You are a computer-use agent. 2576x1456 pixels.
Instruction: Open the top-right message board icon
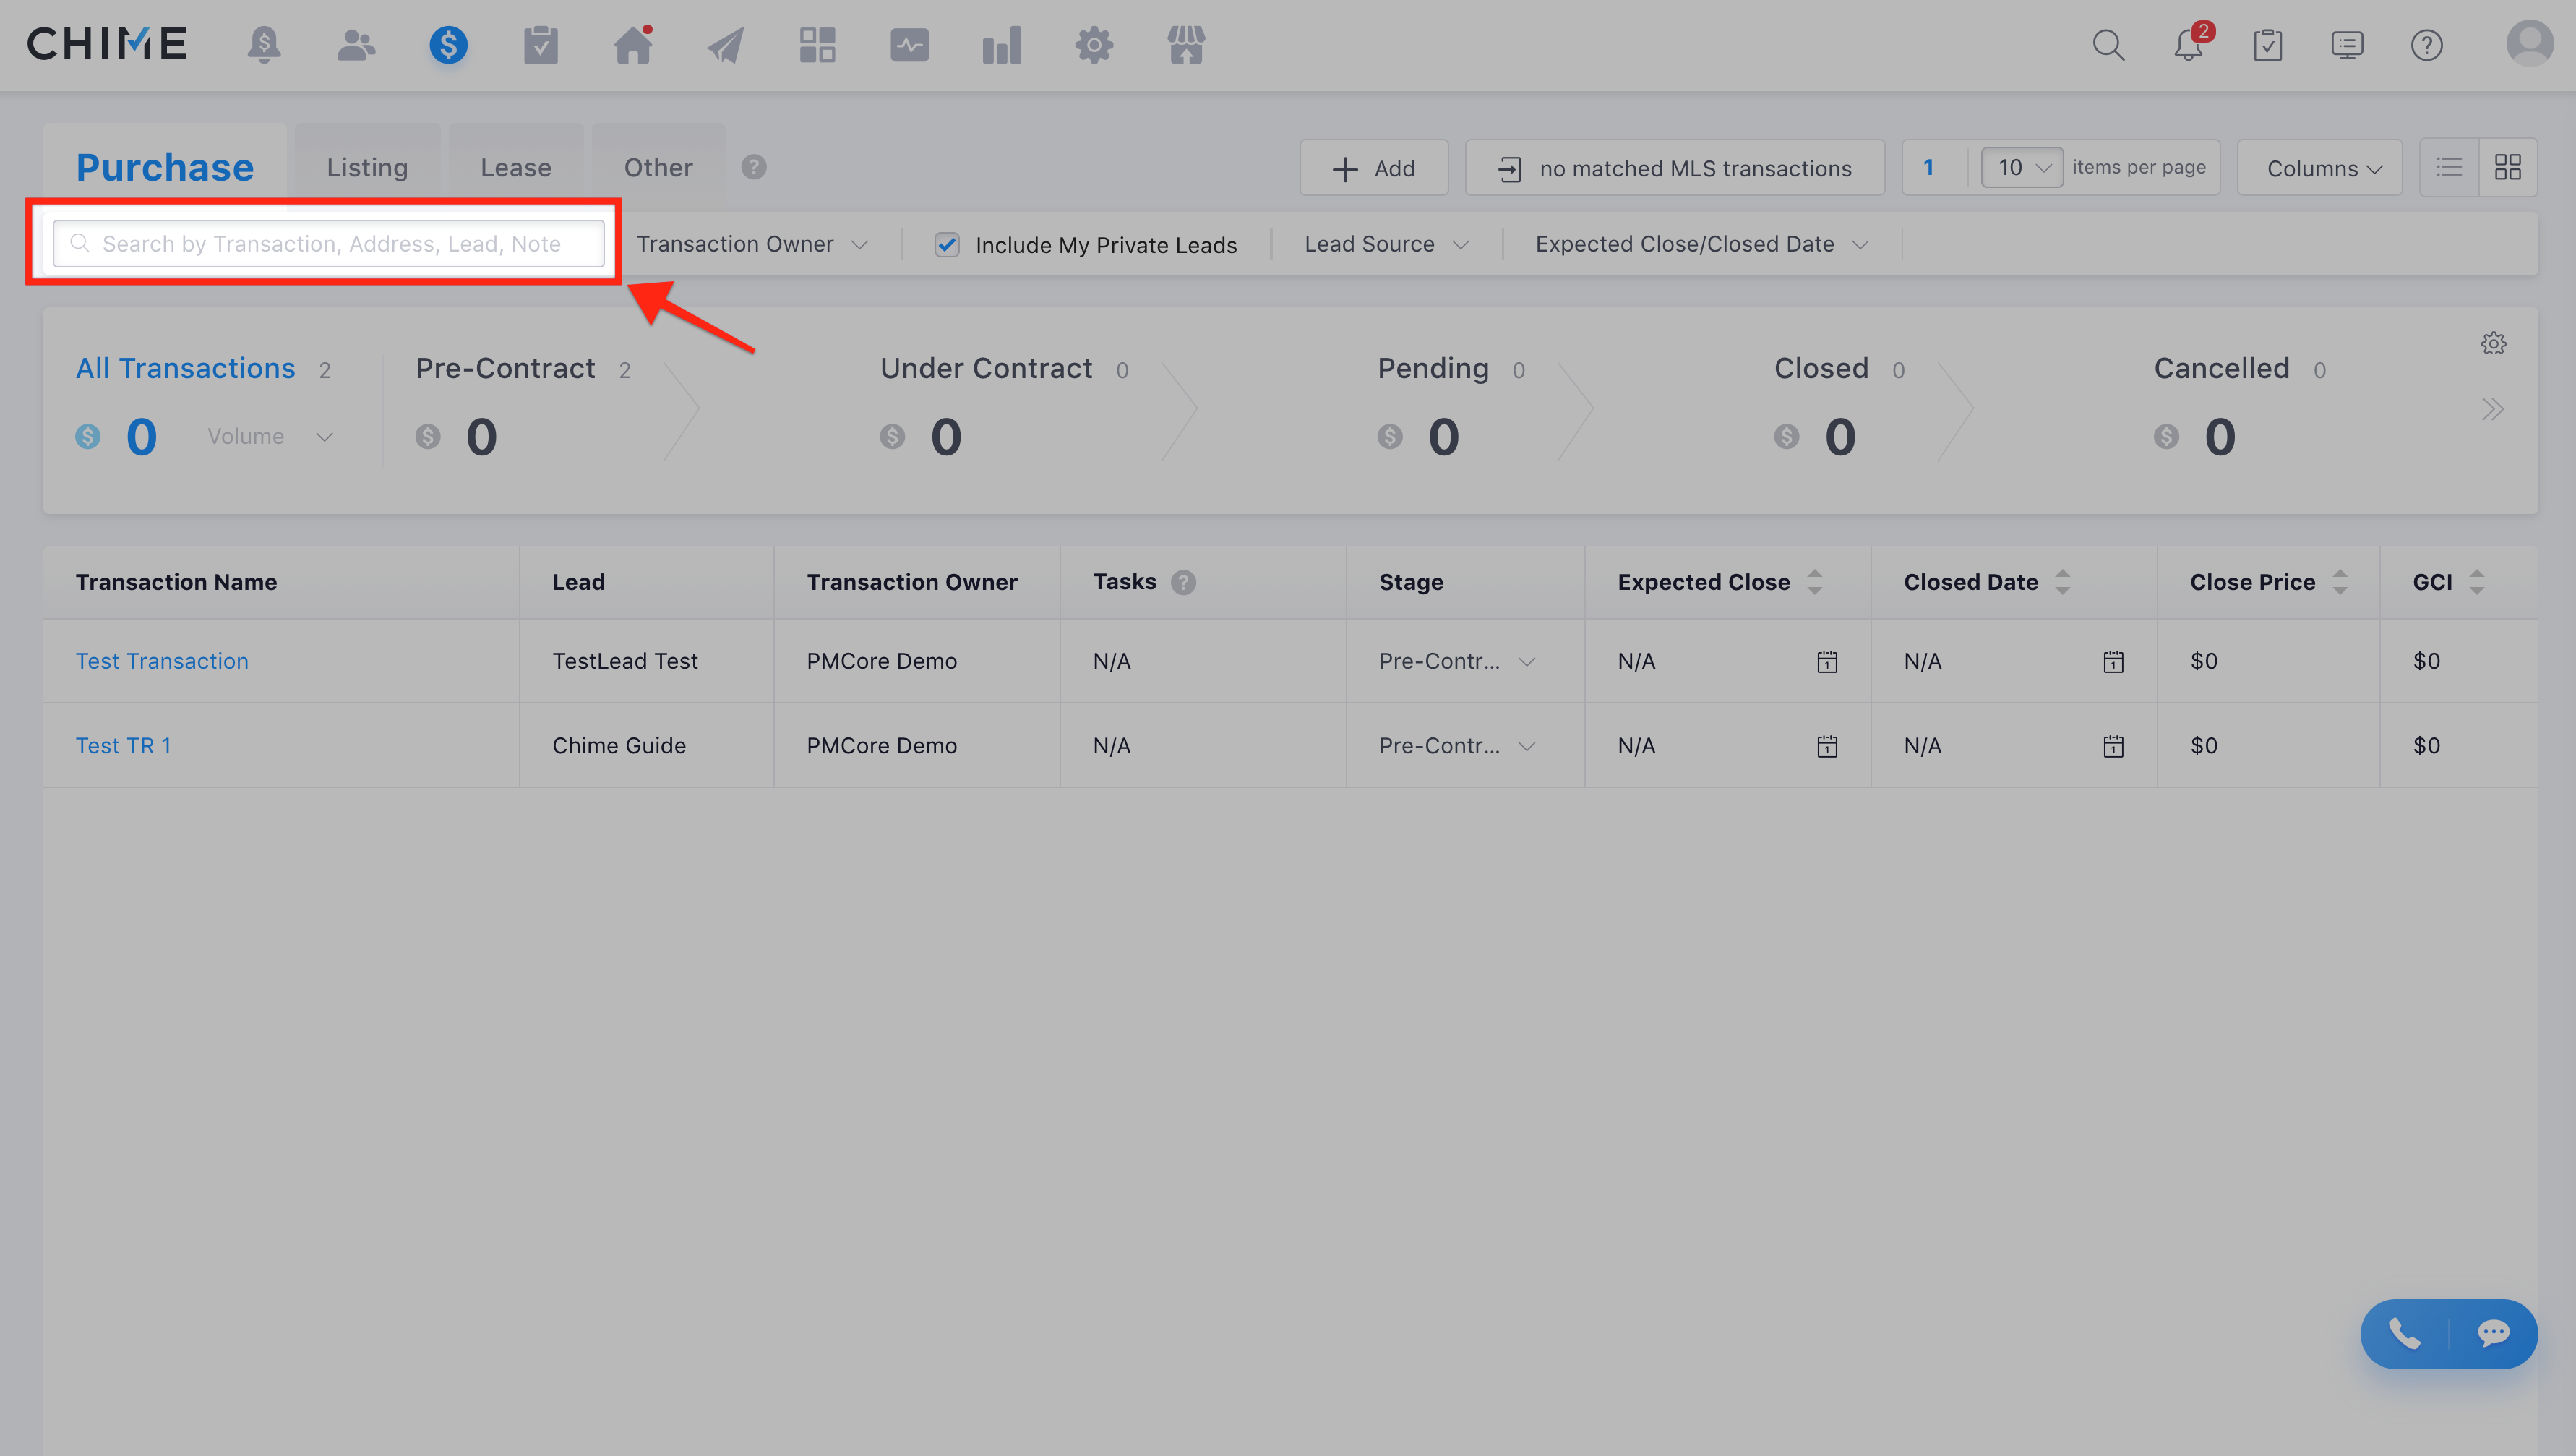(x=2347, y=45)
